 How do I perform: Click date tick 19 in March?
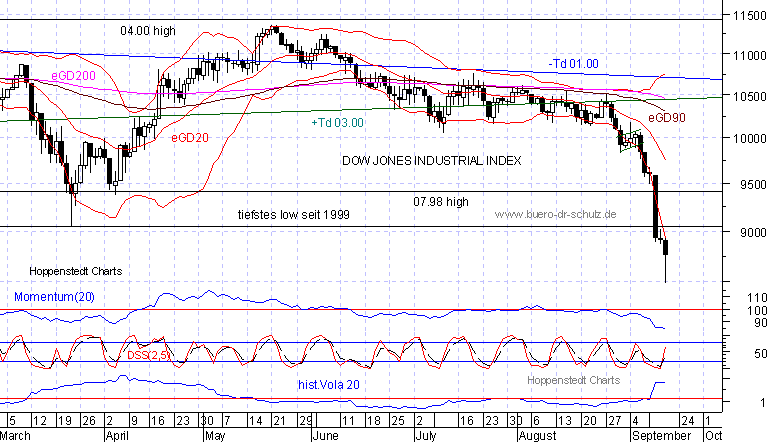pyautogui.click(x=64, y=421)
